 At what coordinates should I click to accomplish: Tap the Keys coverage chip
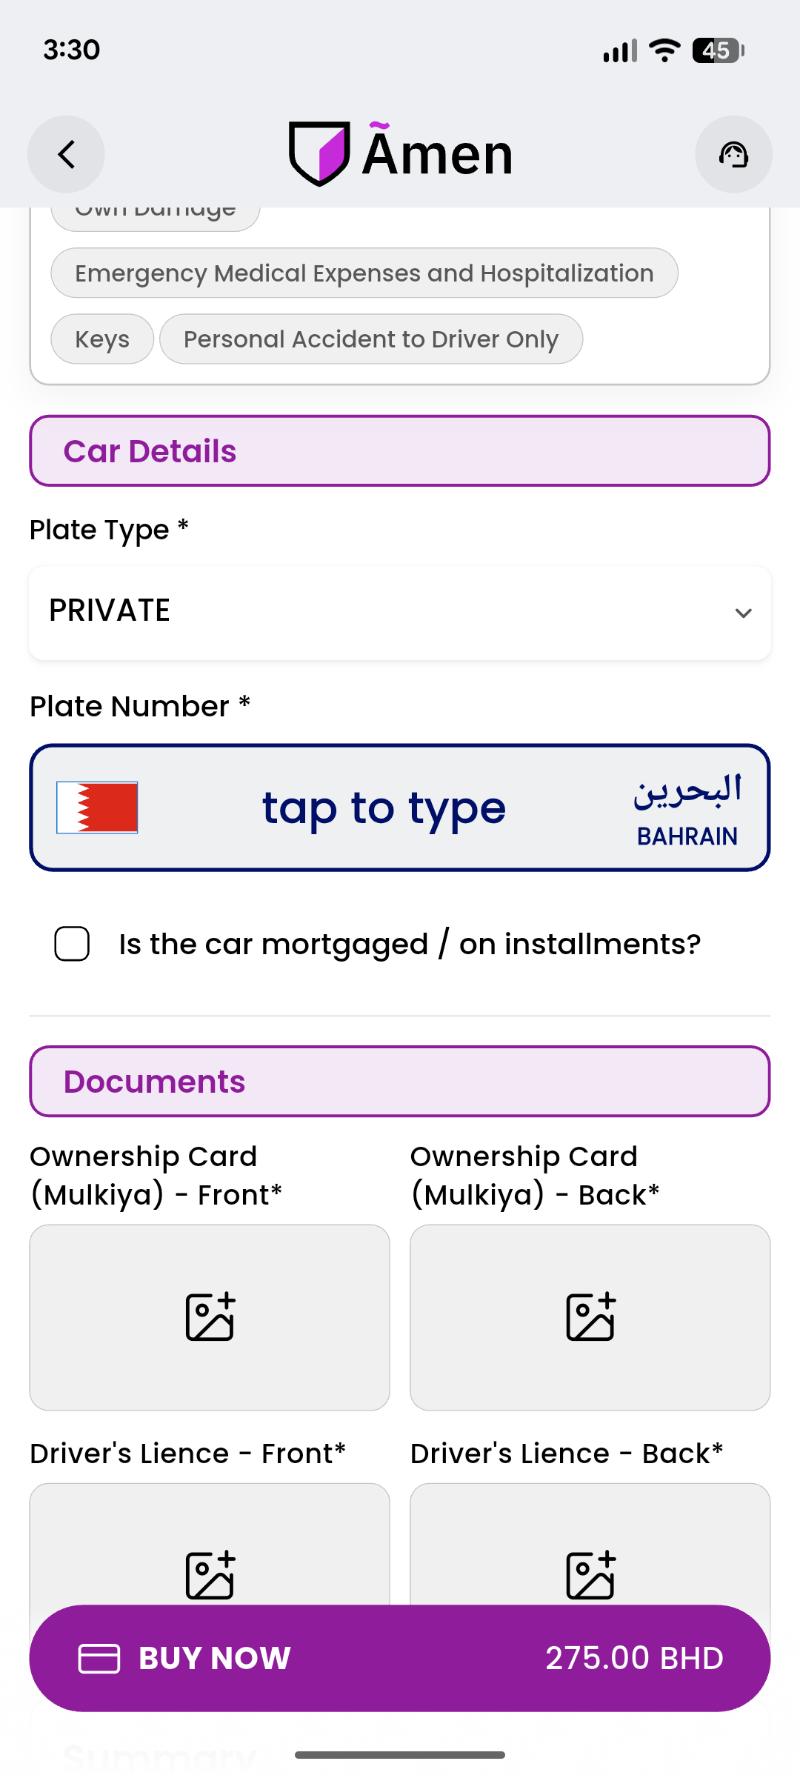pos(102,339)
